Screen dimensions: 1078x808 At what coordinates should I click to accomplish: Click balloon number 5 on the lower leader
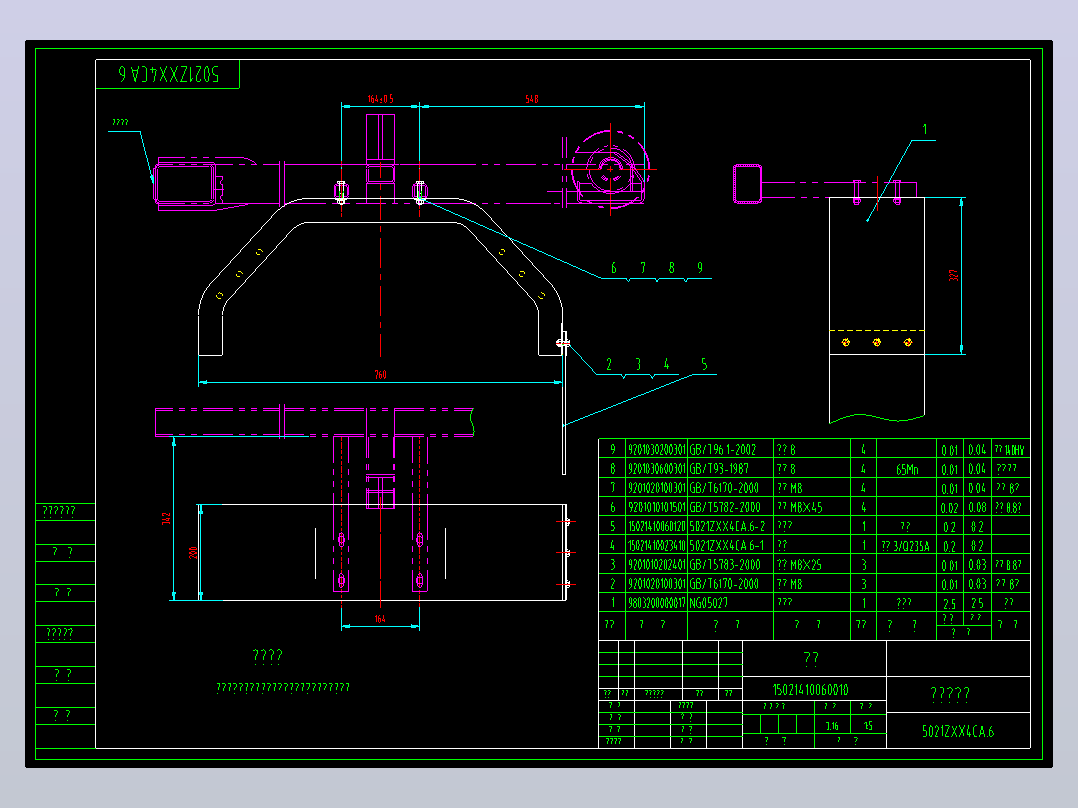[704, 364]
